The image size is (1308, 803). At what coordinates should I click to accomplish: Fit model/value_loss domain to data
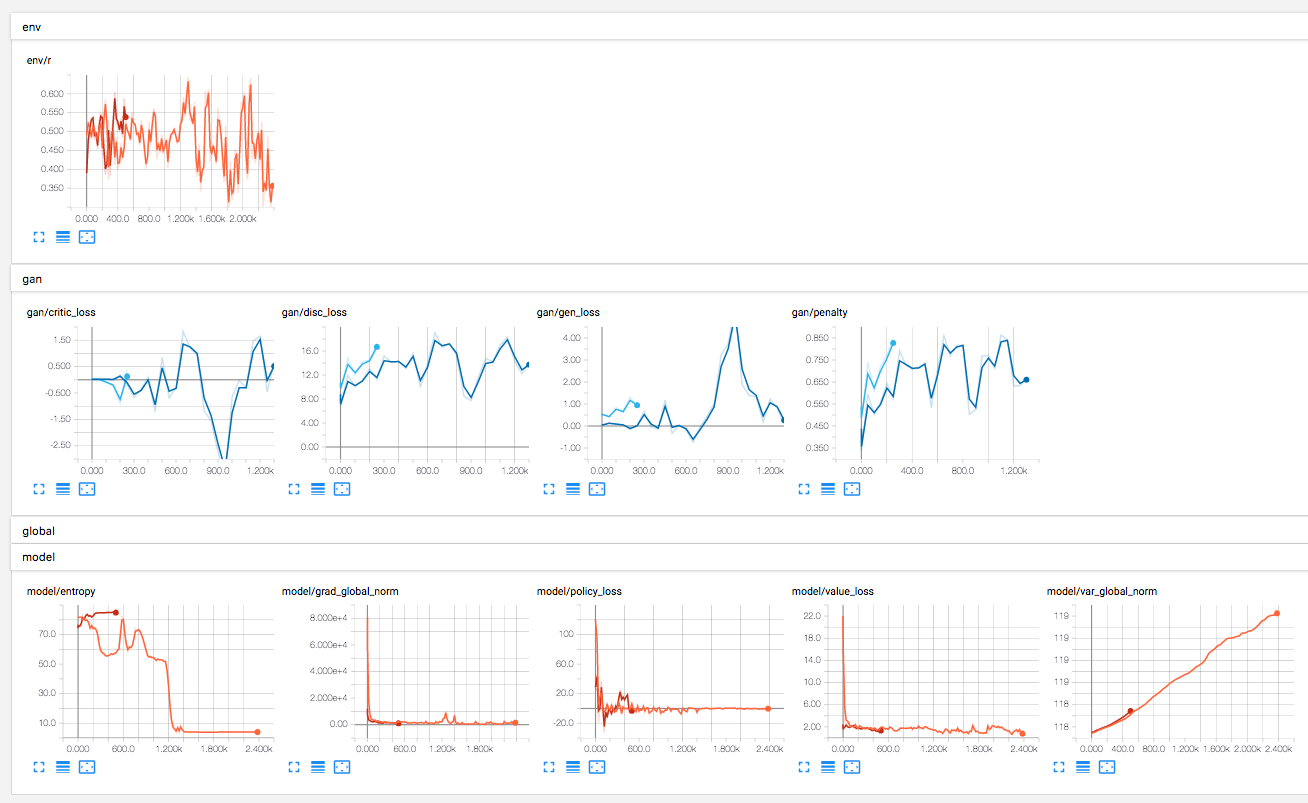(852, 767)
